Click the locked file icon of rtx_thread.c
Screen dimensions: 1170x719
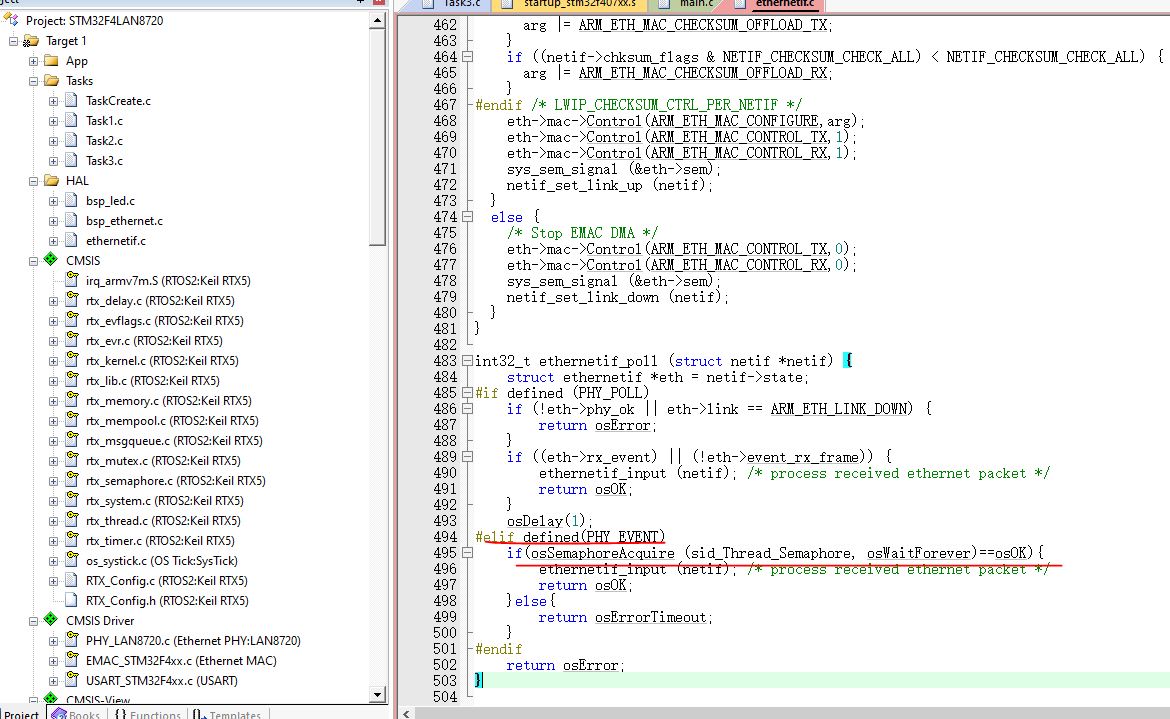[72, 520]
